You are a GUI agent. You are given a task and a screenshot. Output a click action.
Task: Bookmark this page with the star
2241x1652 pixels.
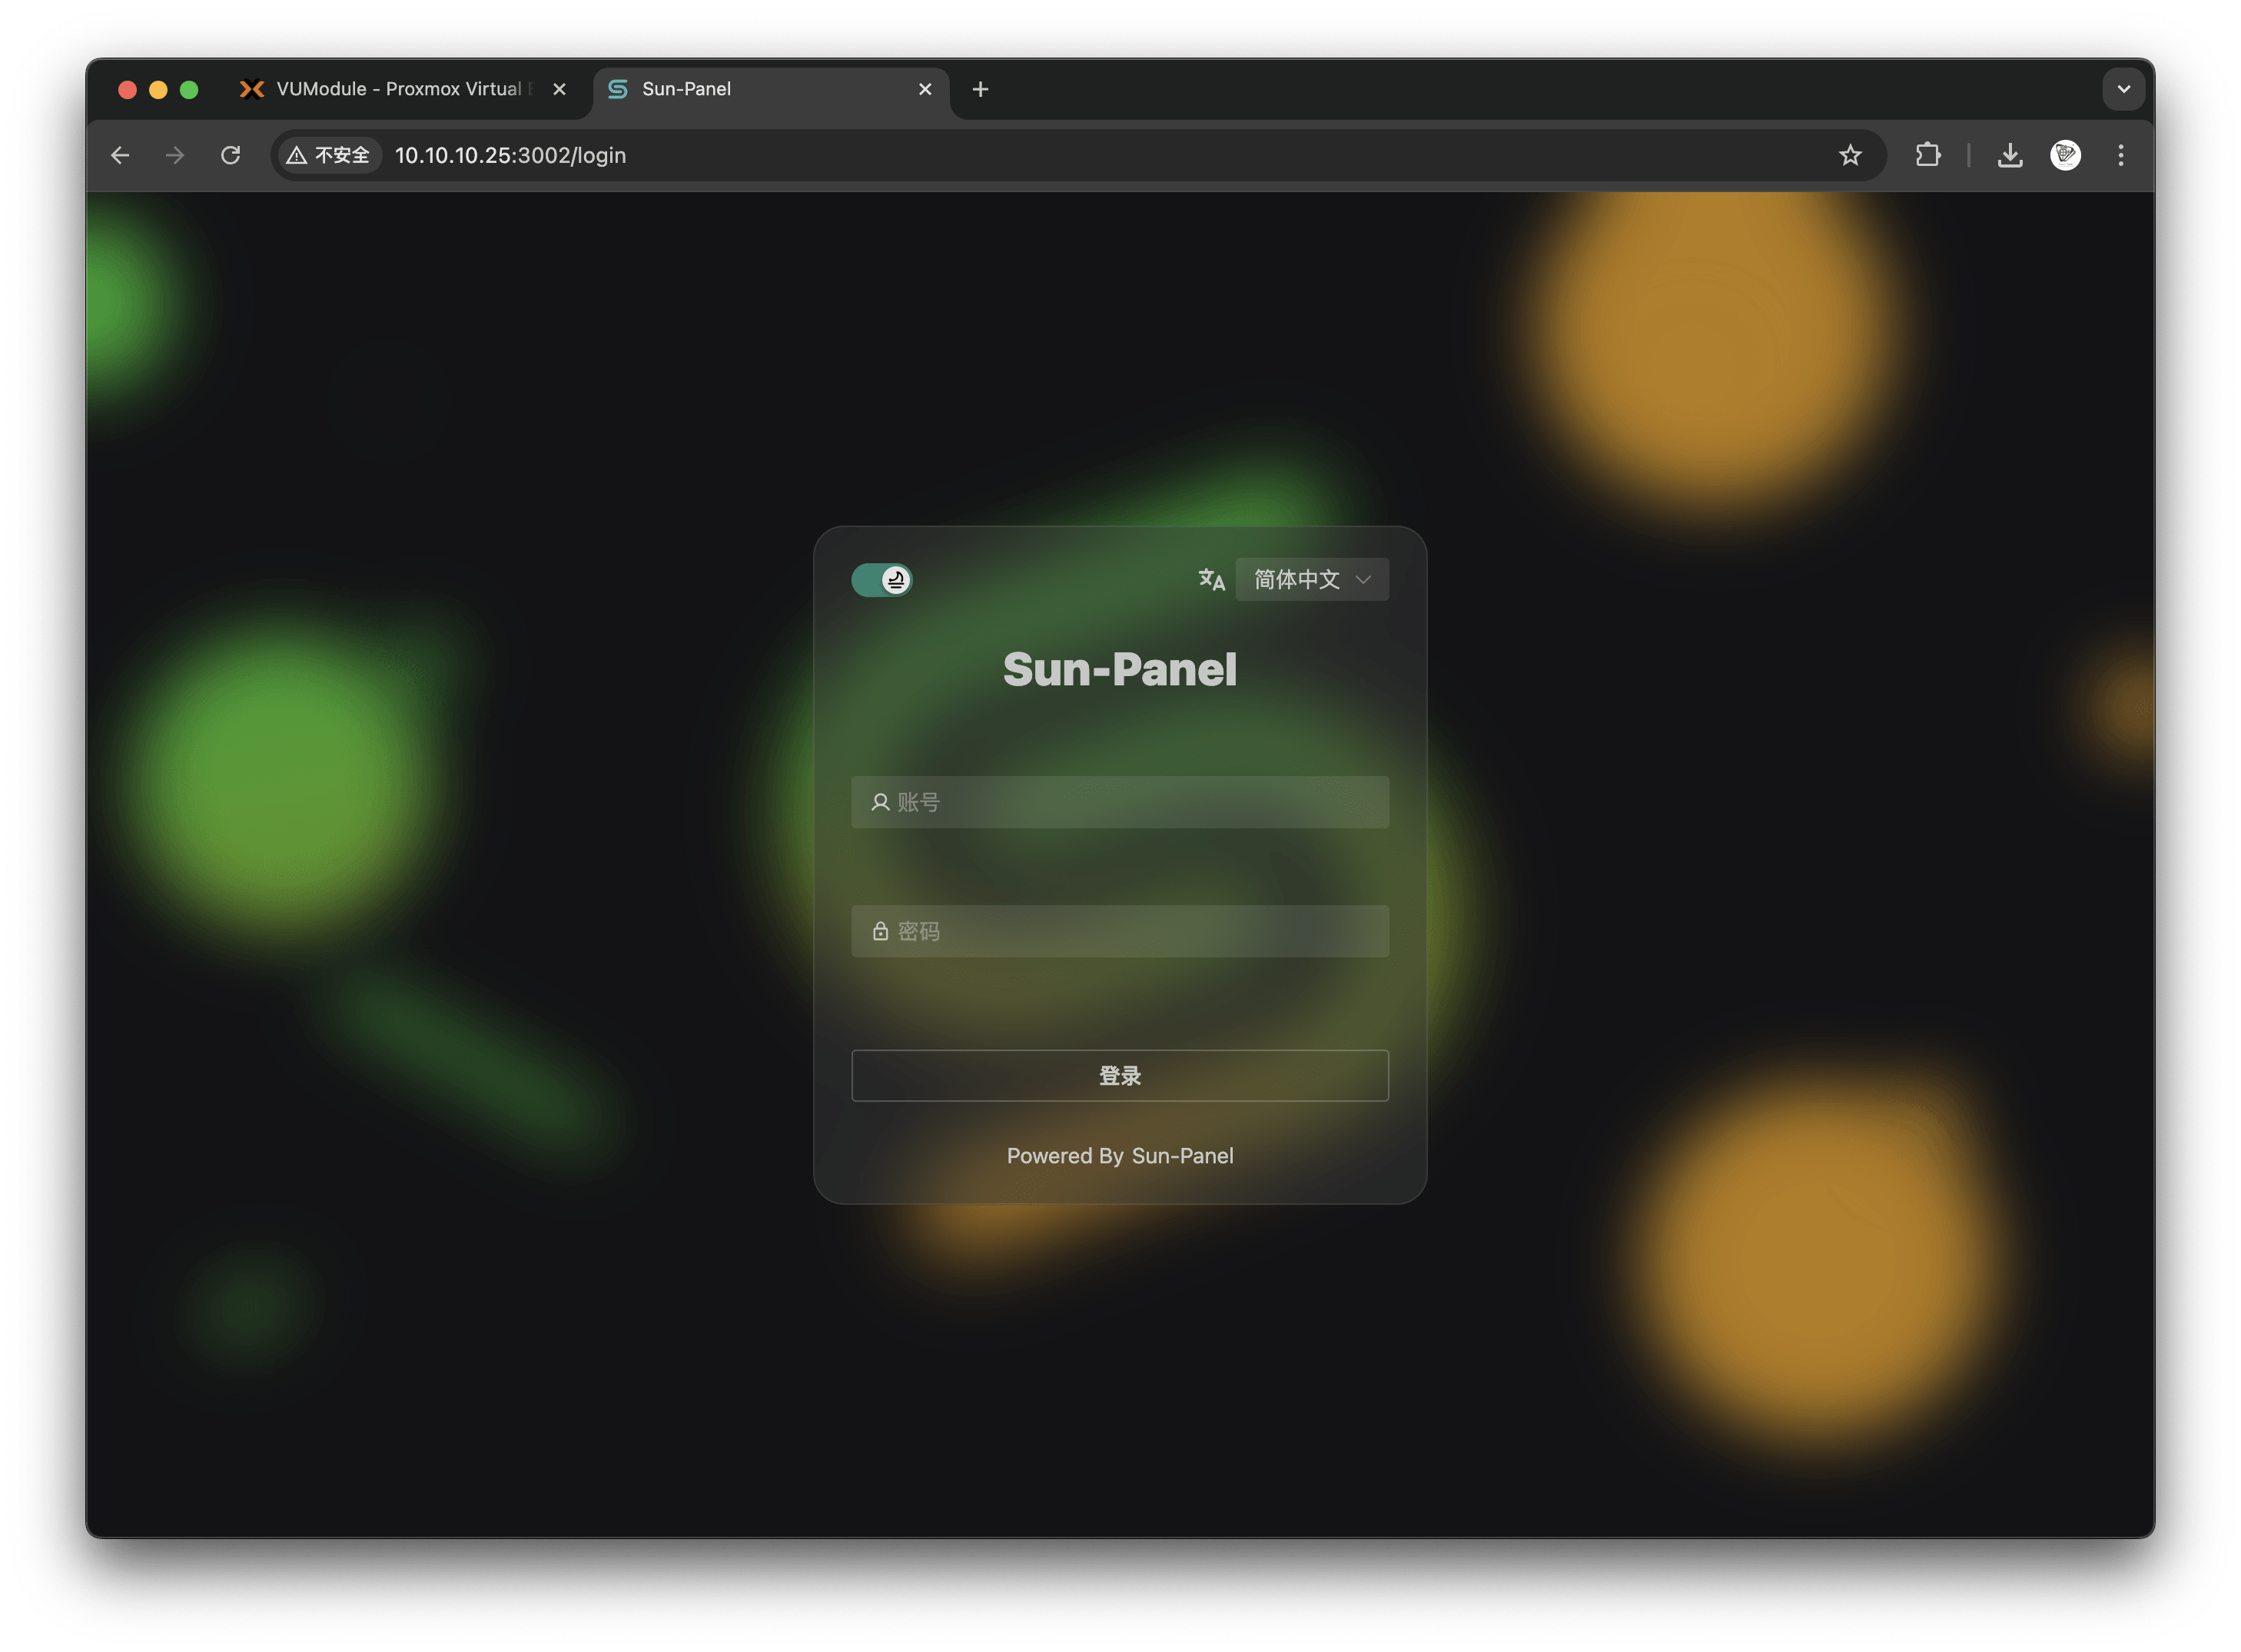[x=1849, y=155]
